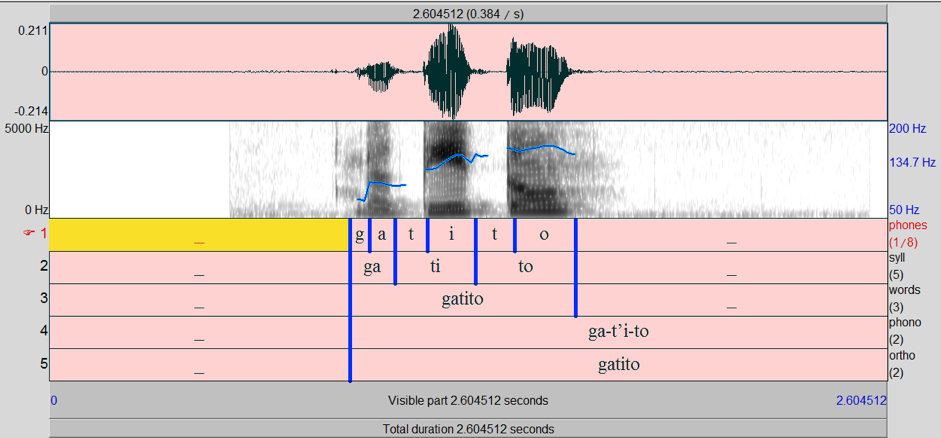
Task: Click the 'Total duration 2.604512 seconds' bar
Action: (x=468, y=428)
